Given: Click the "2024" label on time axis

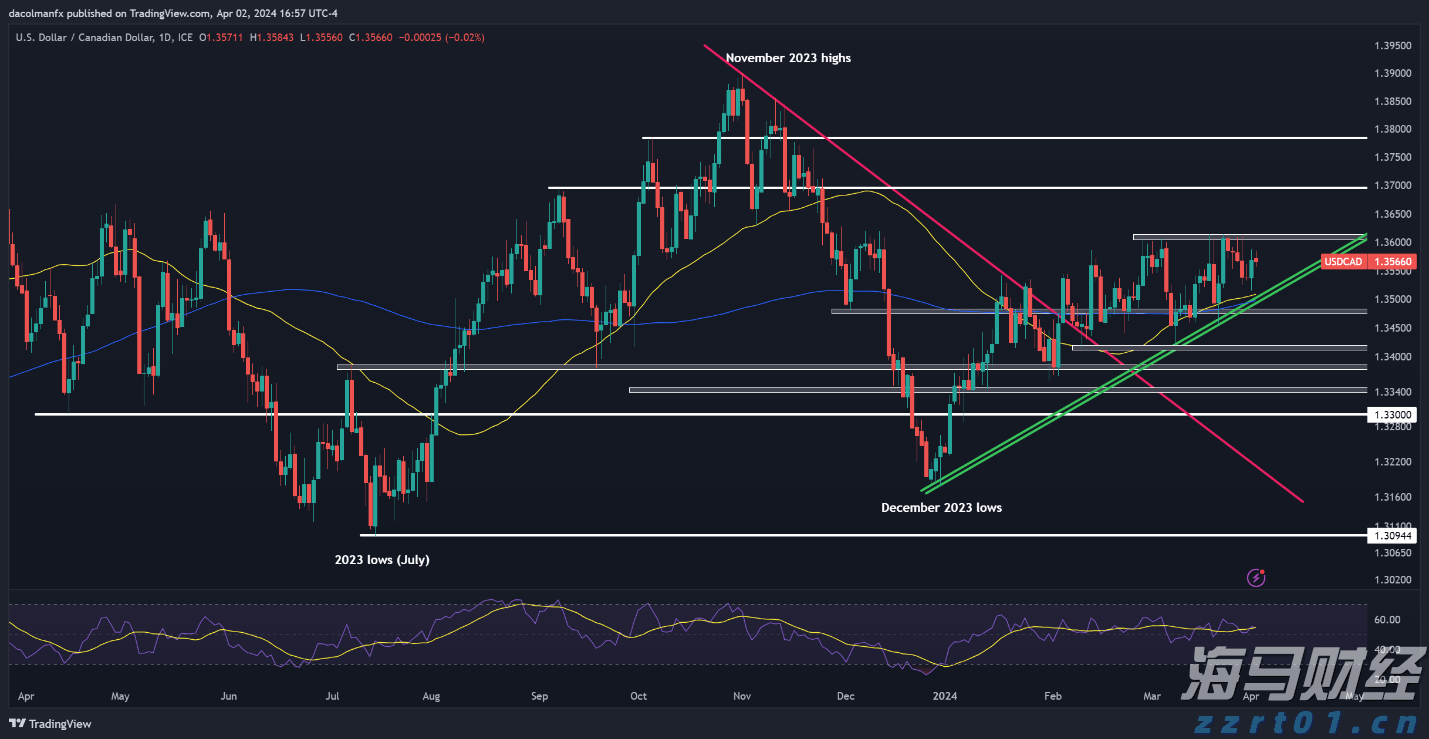Looking at the screenshot, I should click(x=944, y=695).
